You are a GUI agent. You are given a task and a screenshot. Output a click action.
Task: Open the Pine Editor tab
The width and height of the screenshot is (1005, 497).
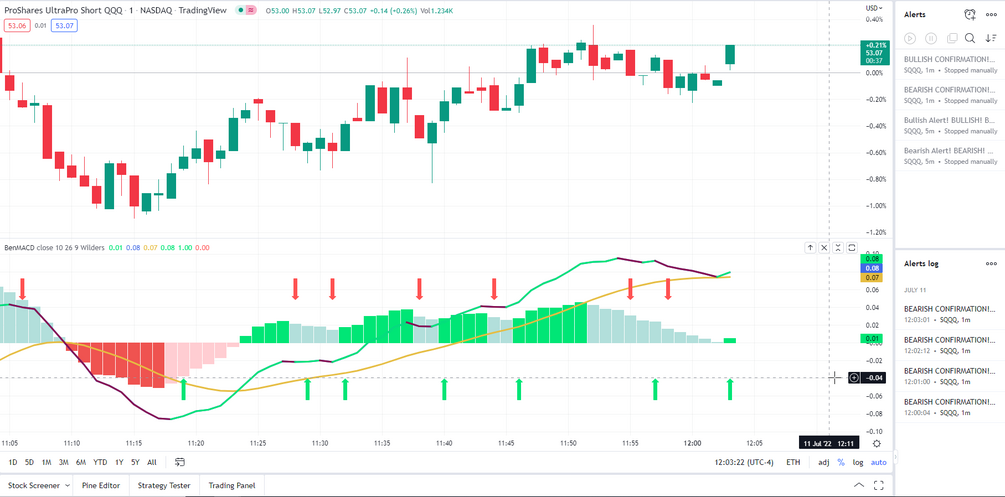[x=101, y=485]
